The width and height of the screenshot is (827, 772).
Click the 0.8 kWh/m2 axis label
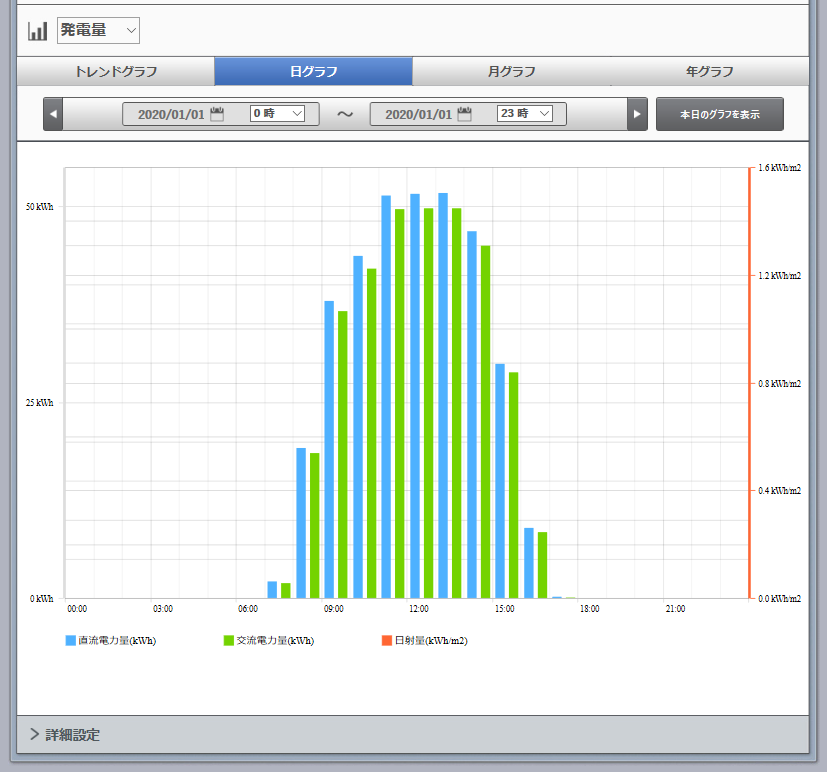point(780,383)
